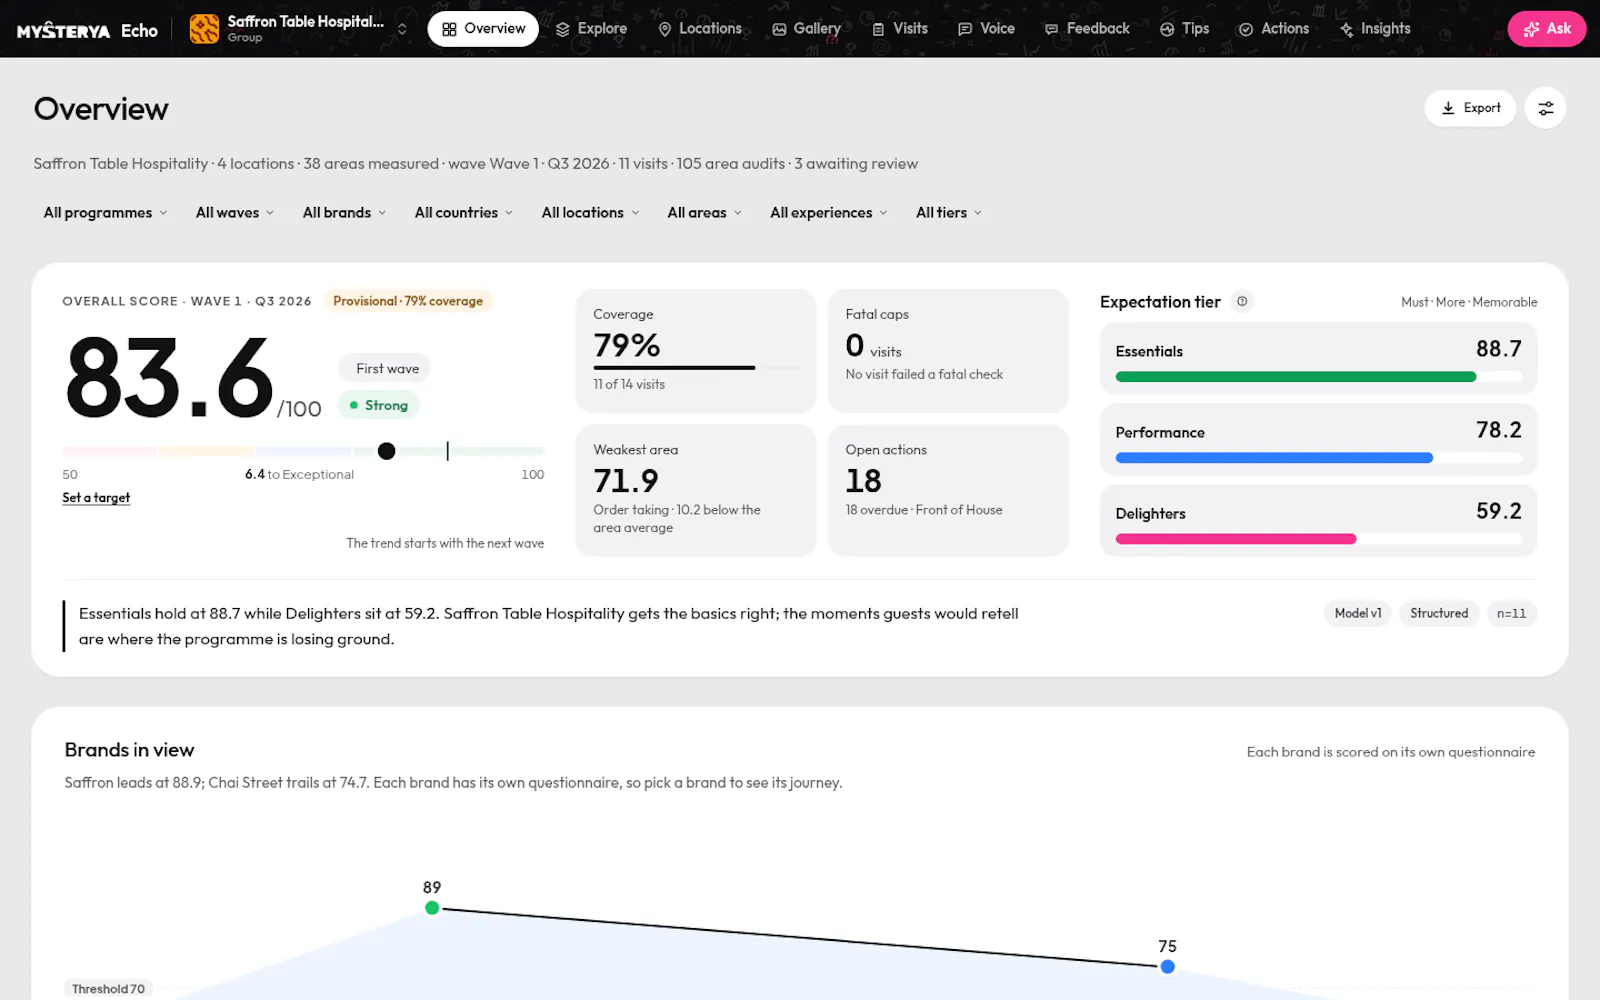The width and height of the screenshot is (1600, 1000).
Task: Click the overall score marker on the scale
Action: [387, 451]
